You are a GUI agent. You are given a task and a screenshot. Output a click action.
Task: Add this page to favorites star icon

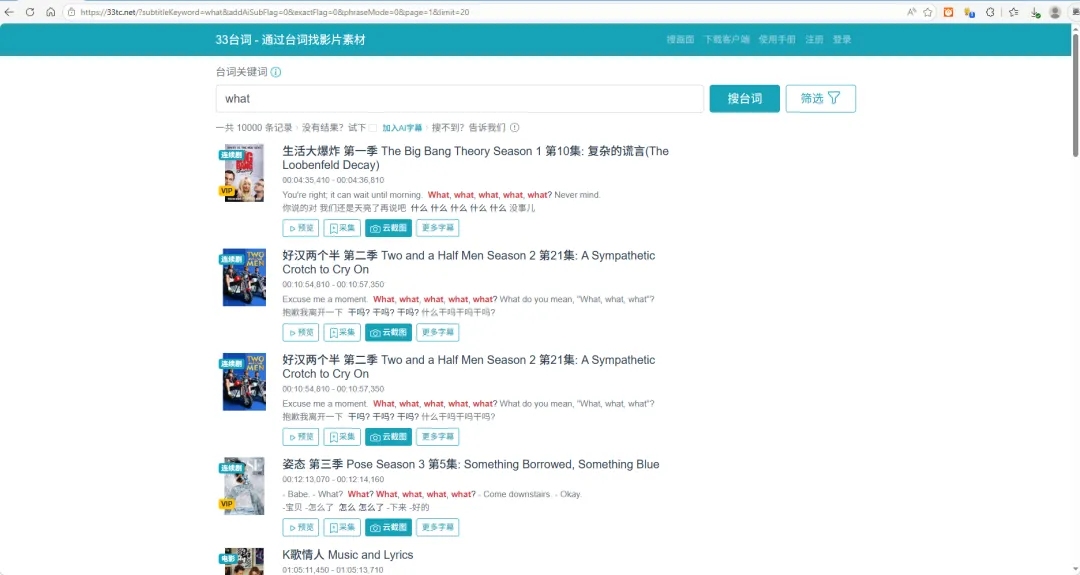(928, 12)
